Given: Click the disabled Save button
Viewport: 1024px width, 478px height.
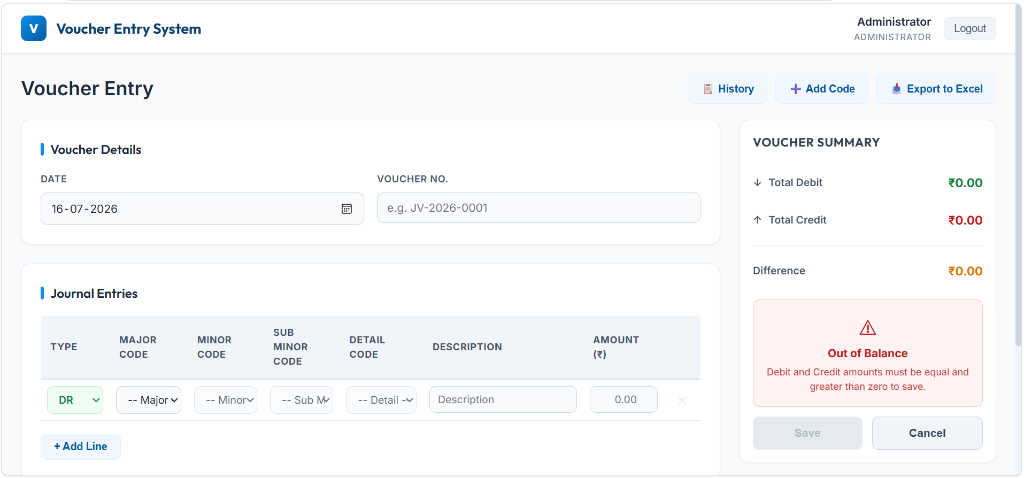Looking at the screenshot, I should (807, 433).
